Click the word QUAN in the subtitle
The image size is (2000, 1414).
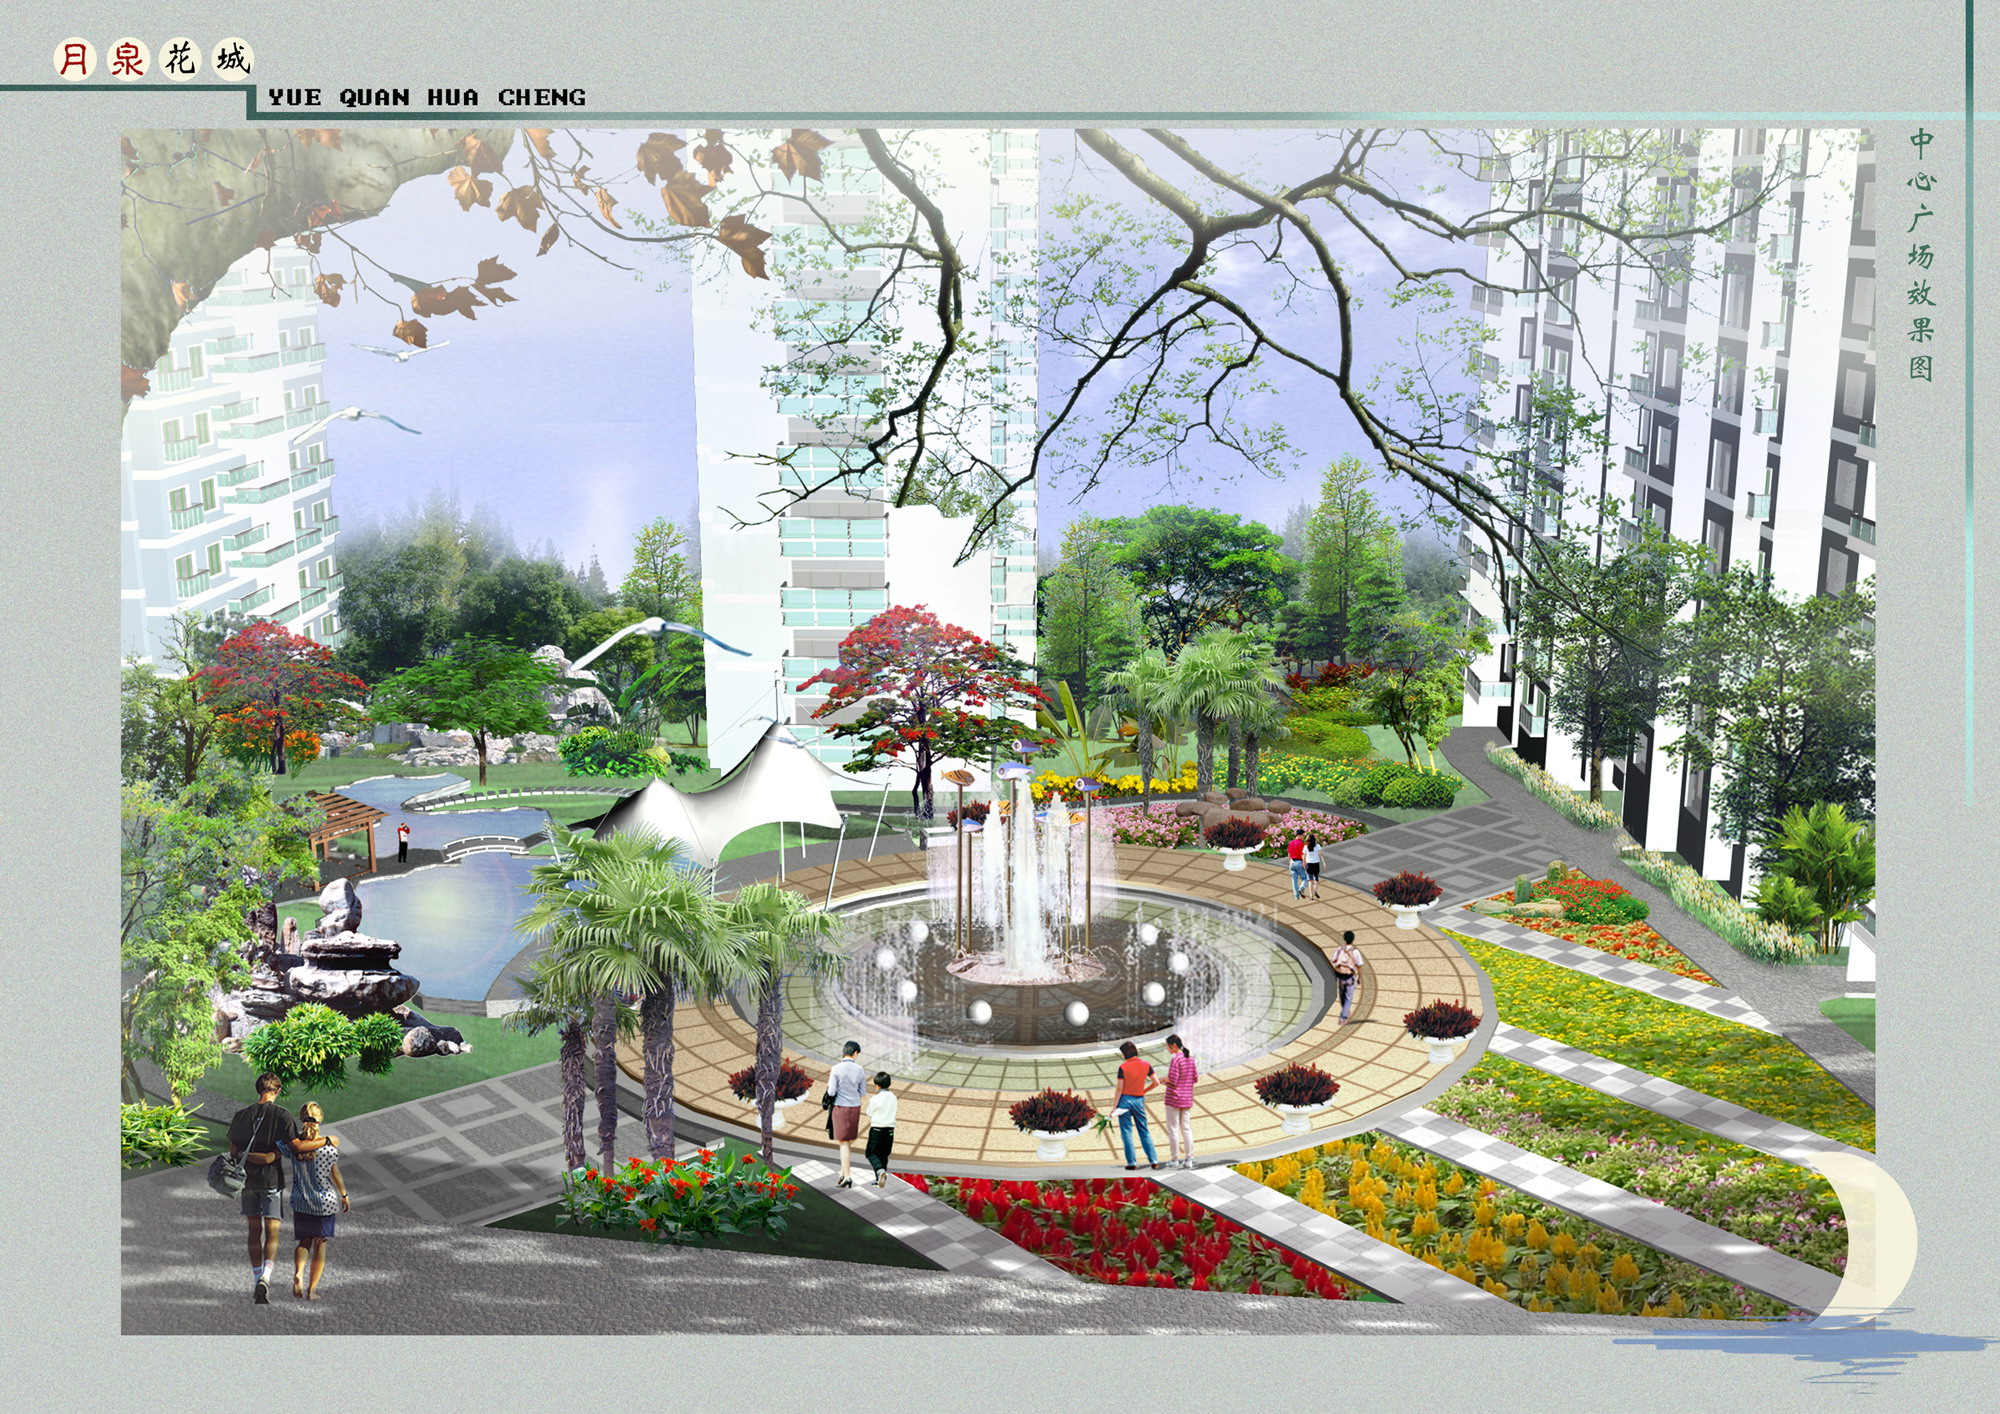(375, 98)
